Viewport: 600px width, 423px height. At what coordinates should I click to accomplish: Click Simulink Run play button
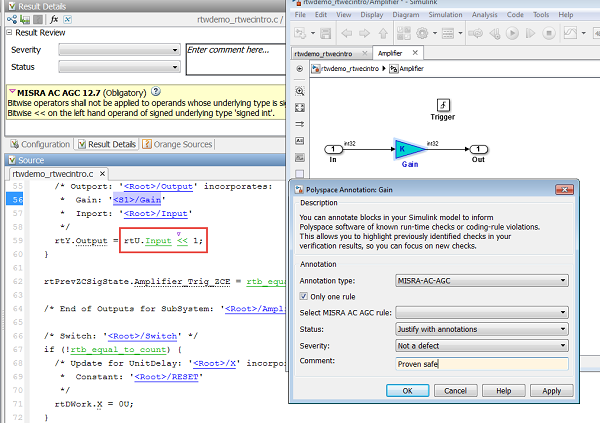[x=512, y=33]
